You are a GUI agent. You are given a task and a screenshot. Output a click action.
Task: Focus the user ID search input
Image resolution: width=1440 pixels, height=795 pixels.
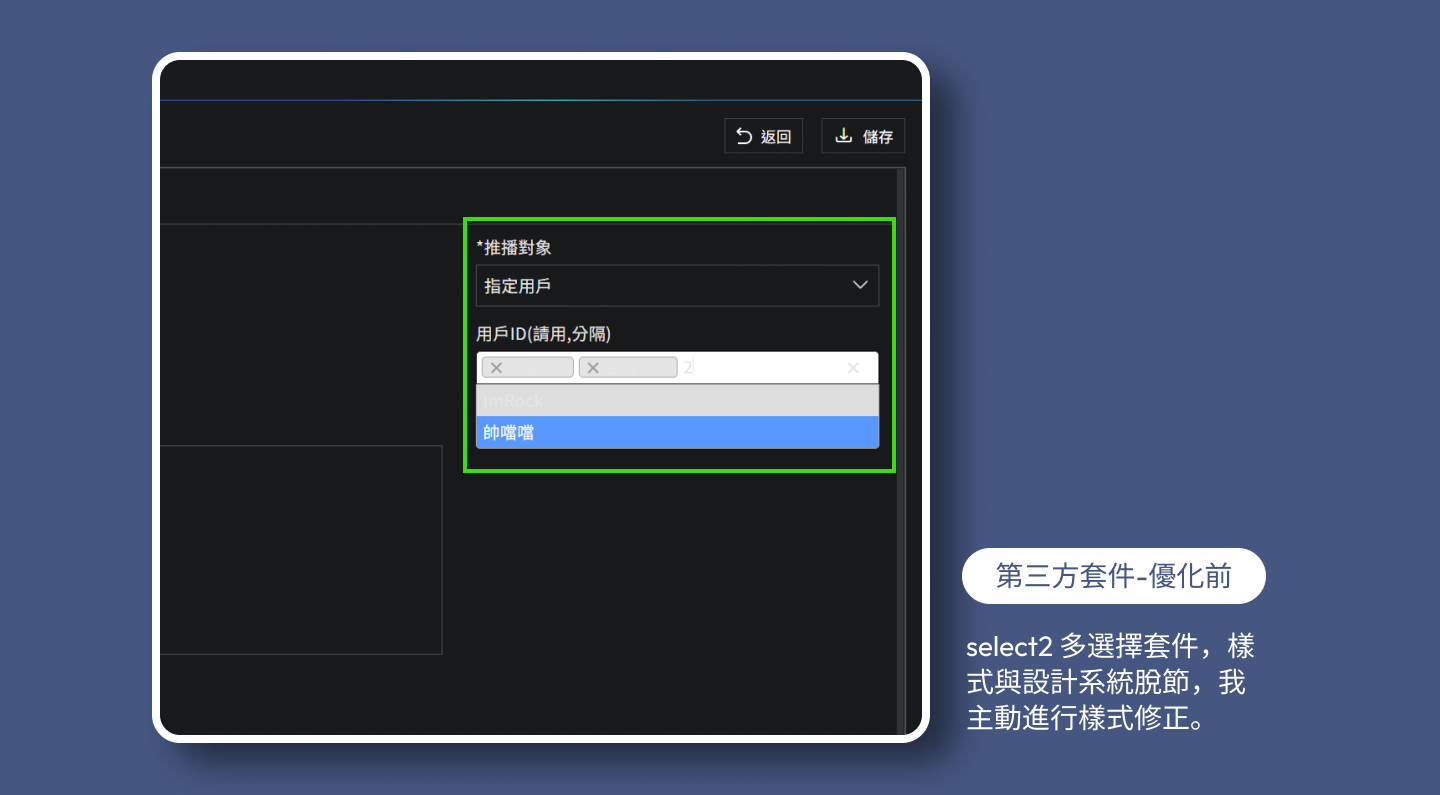coord(760,368)
